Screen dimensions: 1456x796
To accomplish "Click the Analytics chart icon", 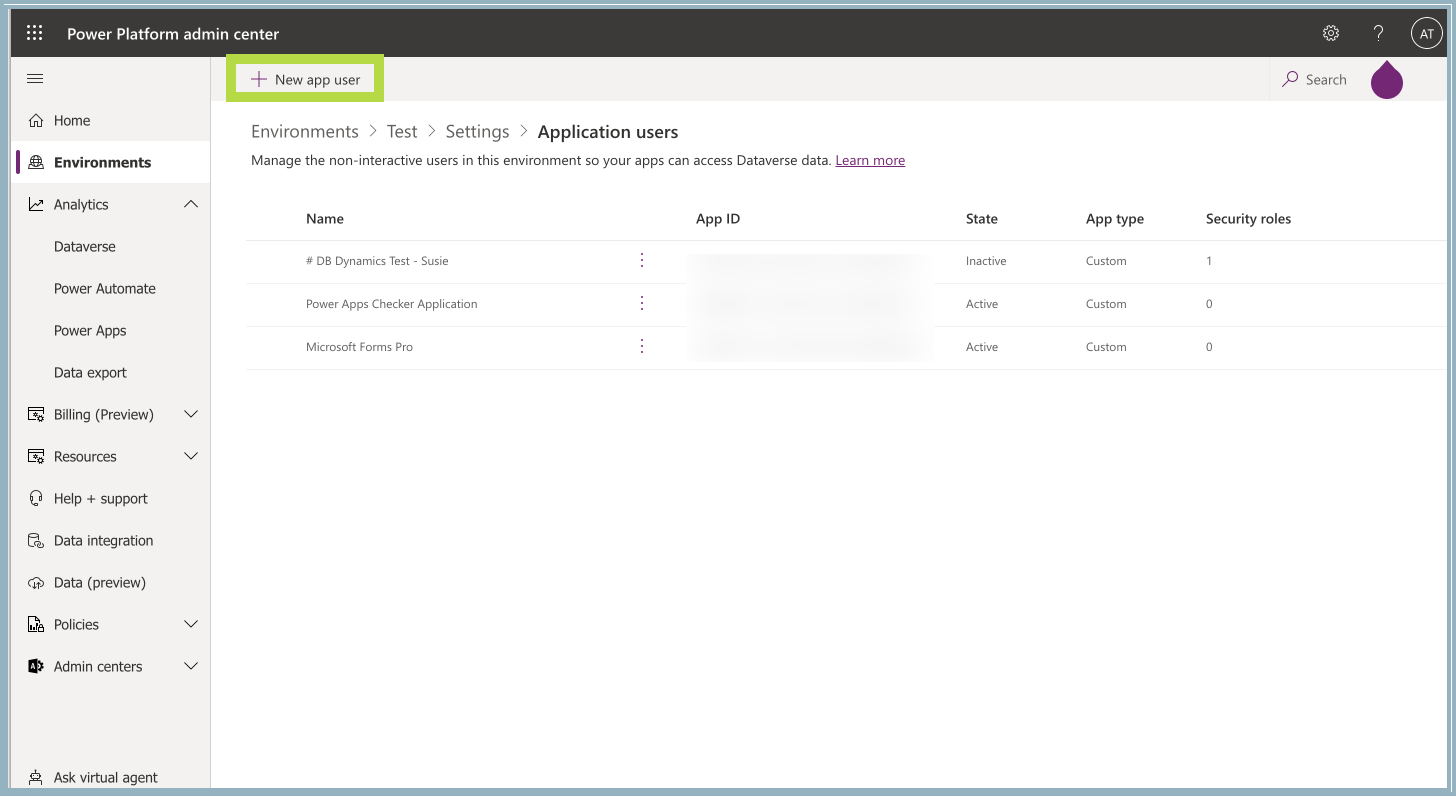I will 36,204.
